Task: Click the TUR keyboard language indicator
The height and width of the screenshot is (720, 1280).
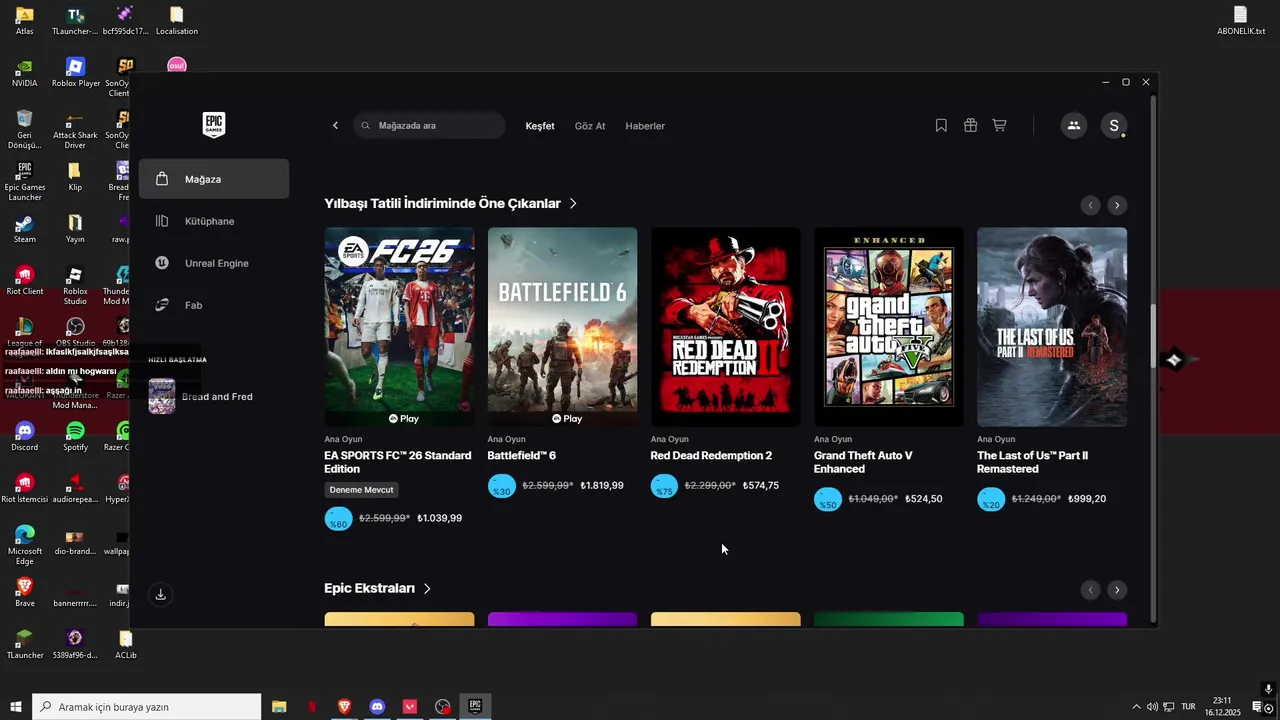Action: click(x=1189, y=707)
